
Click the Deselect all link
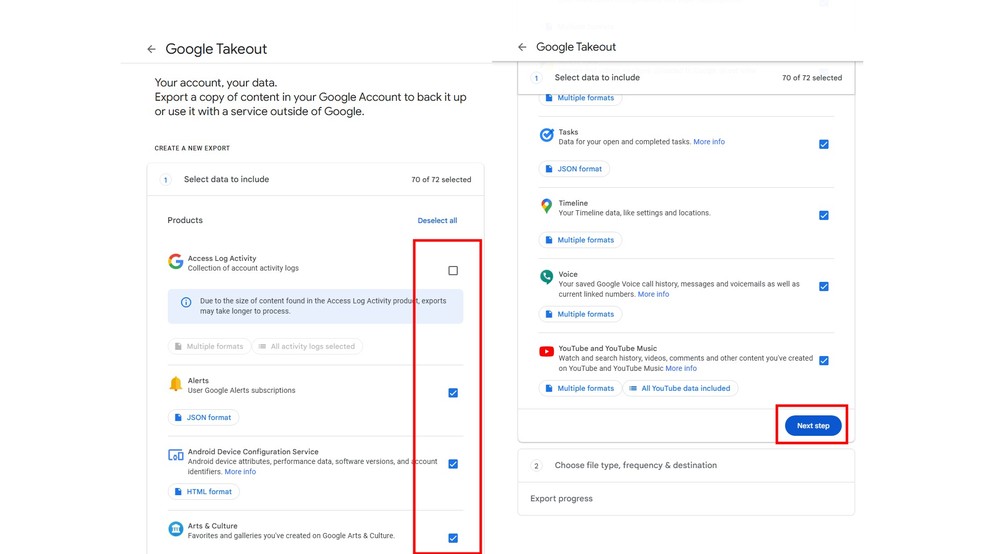click(x=437, y=220)
